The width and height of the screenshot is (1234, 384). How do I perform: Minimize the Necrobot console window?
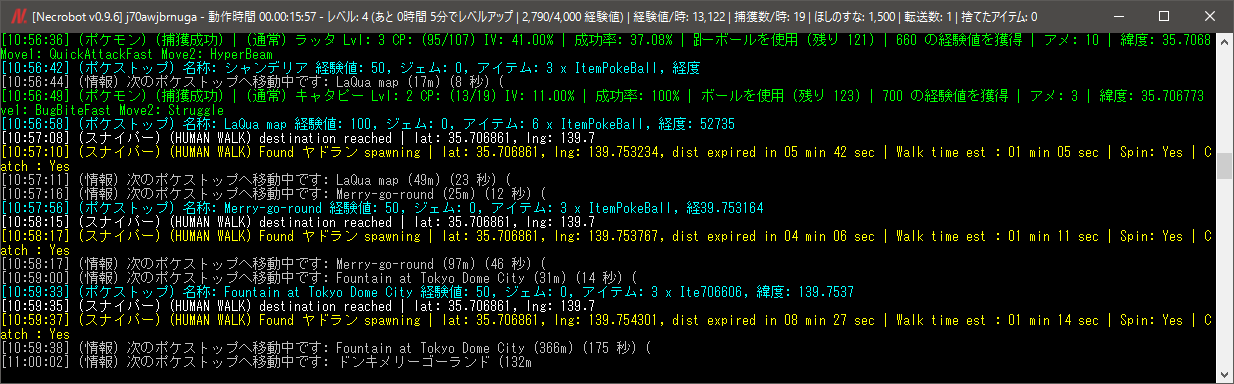pyautogui.click(x=1117, y=16)
